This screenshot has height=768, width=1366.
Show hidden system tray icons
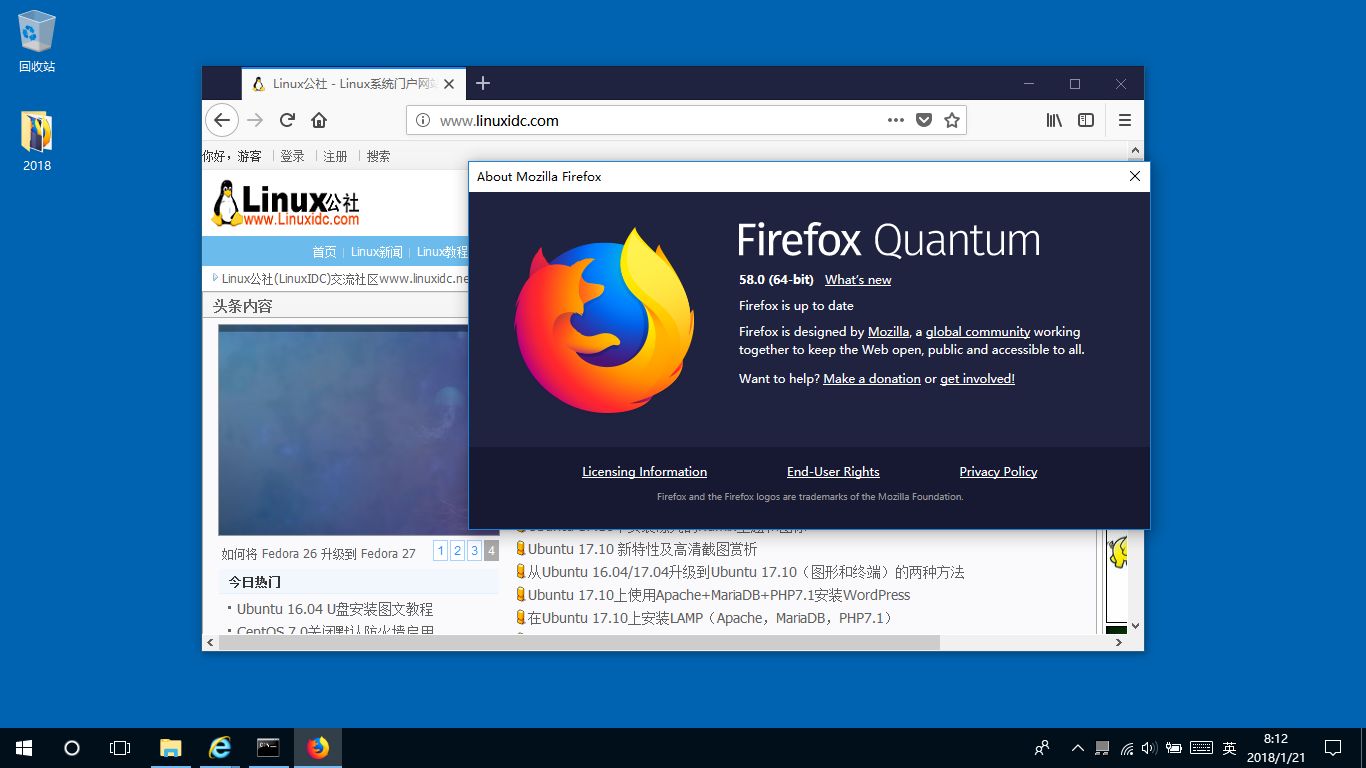click(1077, 748)
